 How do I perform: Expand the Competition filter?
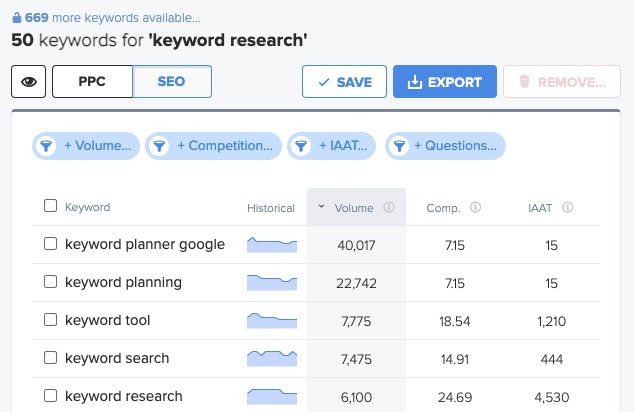212,146
